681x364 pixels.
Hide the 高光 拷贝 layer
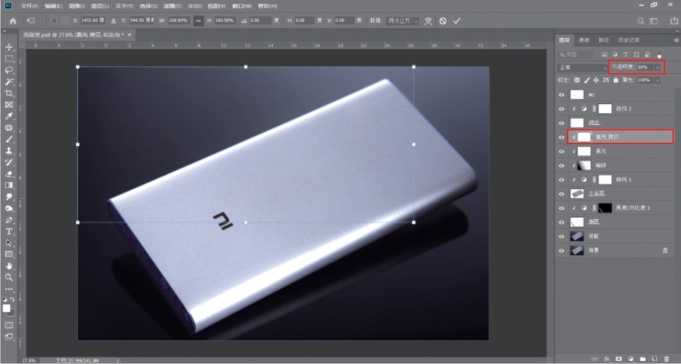tap(562, 137)
